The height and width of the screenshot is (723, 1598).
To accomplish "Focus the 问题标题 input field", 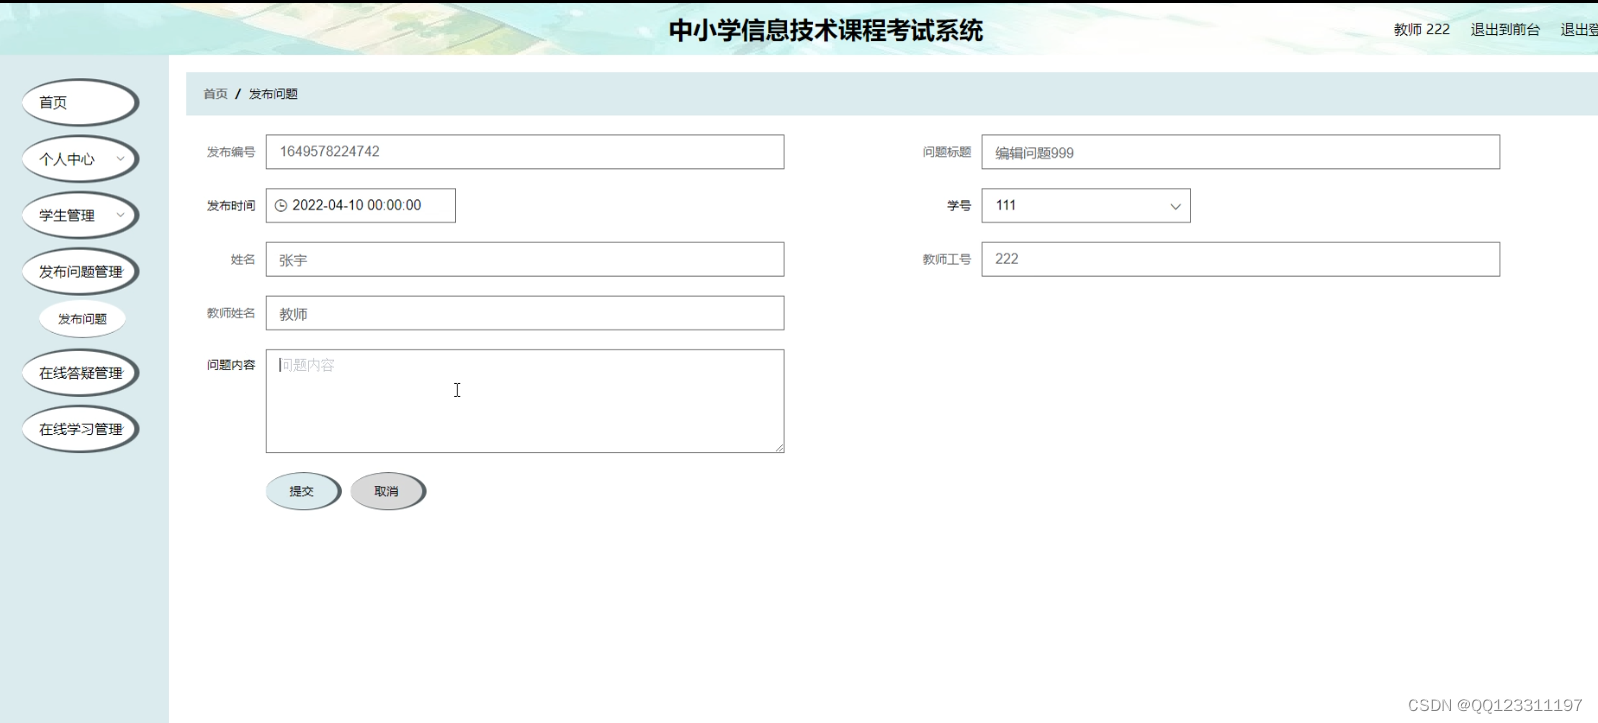I will 1240,152.
